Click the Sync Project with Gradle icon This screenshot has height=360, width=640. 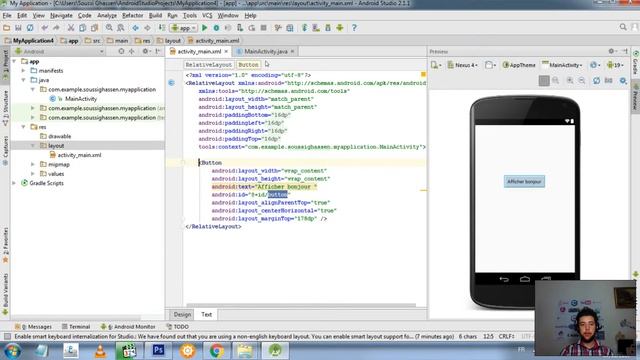[304, 28]
